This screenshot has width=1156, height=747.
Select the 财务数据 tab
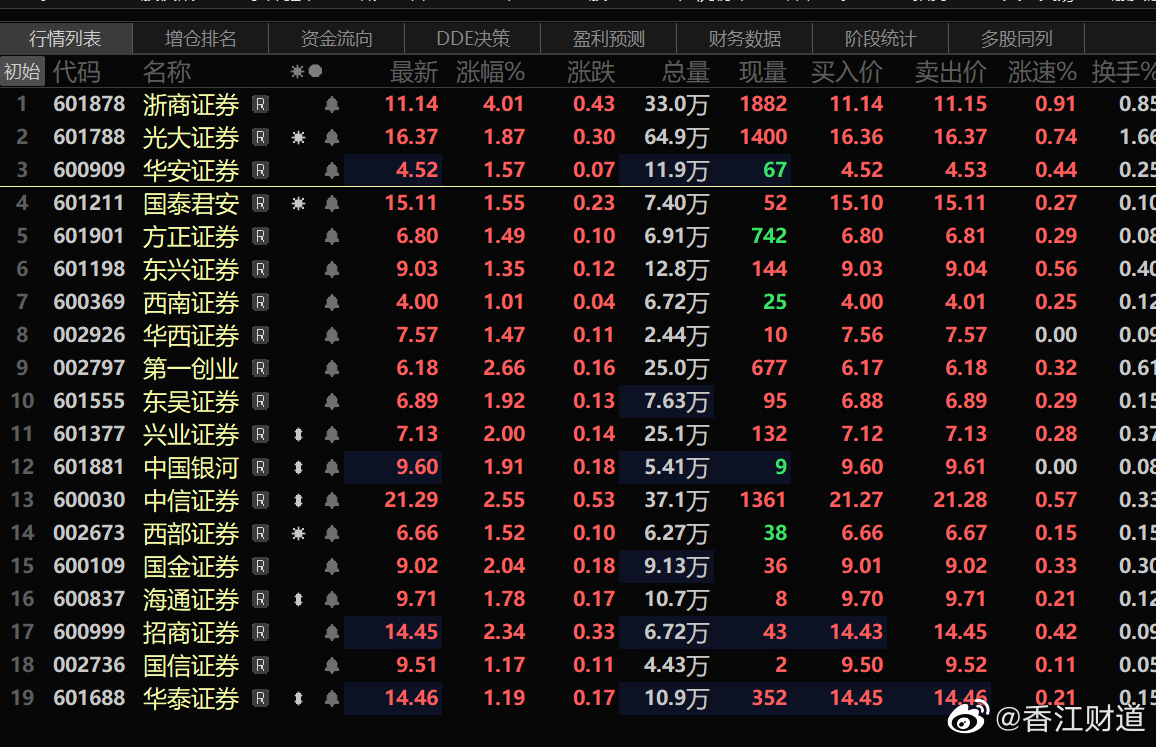(745, 38)
